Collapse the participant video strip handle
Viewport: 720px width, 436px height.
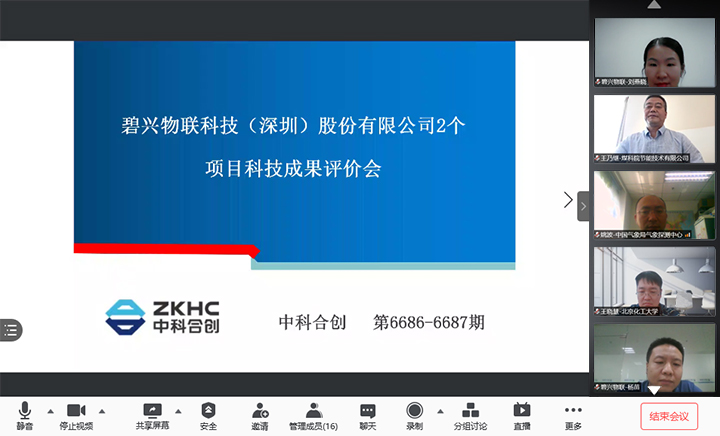click(x=583, y=206)
